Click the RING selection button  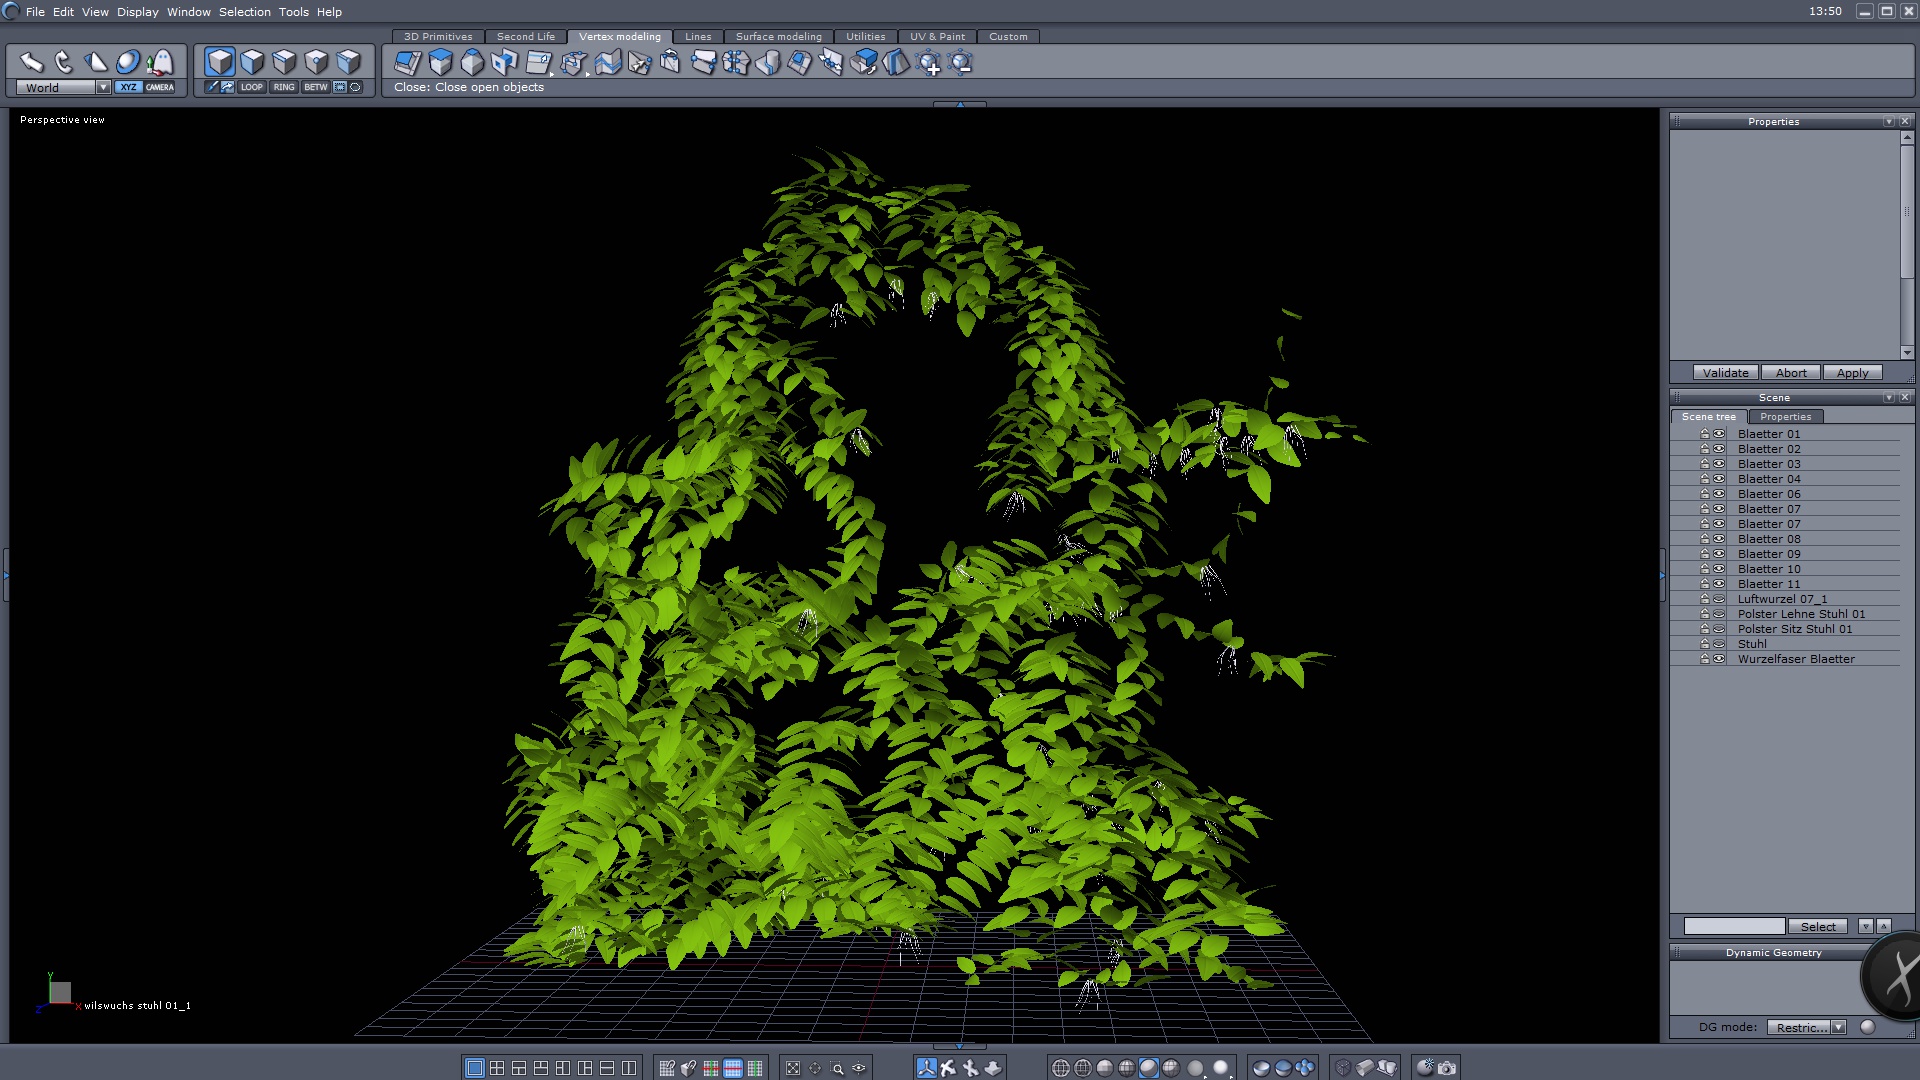(x=284, y=87)
